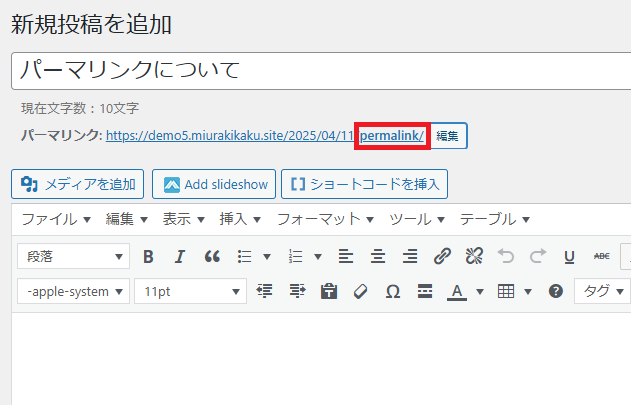631x405 pixels.
Task: Click the insert link icon
Action: point(442,256)
